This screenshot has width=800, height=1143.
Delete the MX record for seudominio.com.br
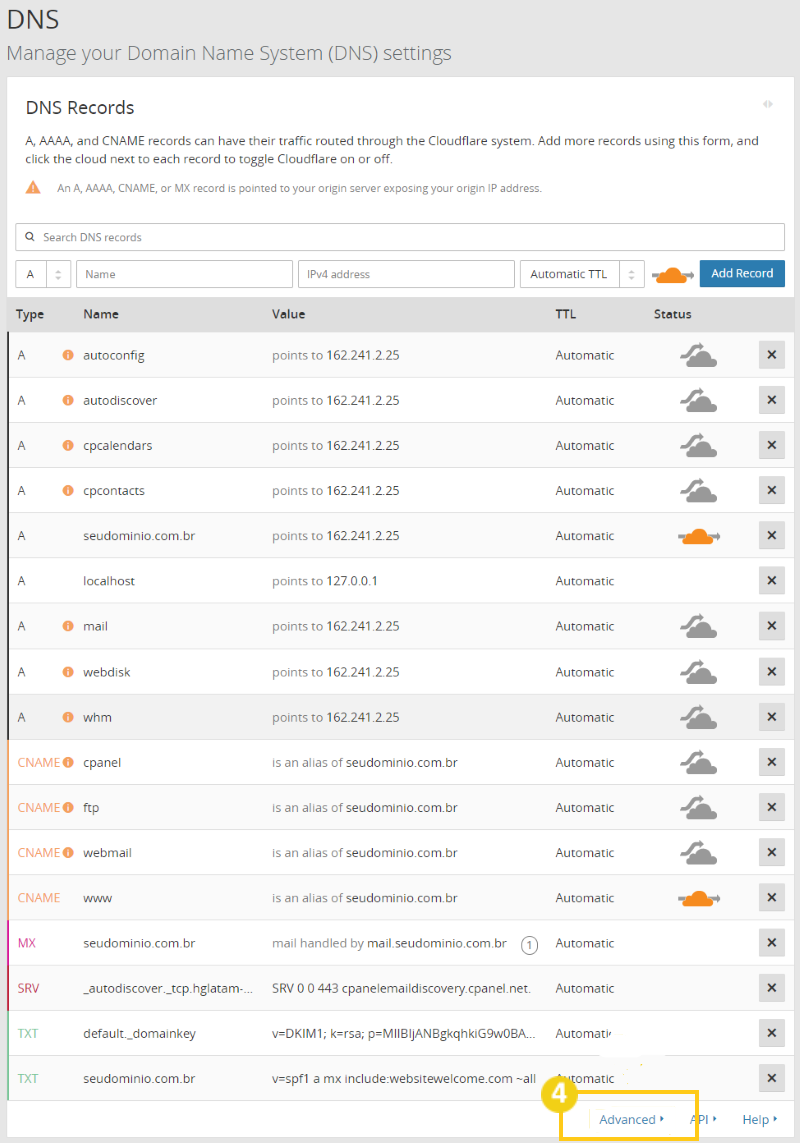[x=772, y=943]
